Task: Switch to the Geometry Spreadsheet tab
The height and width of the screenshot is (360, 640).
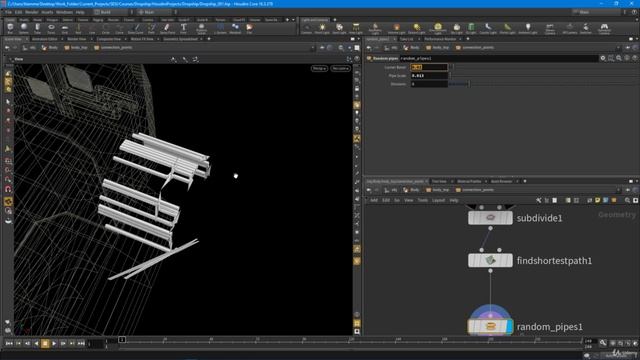Action: [180, 39]
